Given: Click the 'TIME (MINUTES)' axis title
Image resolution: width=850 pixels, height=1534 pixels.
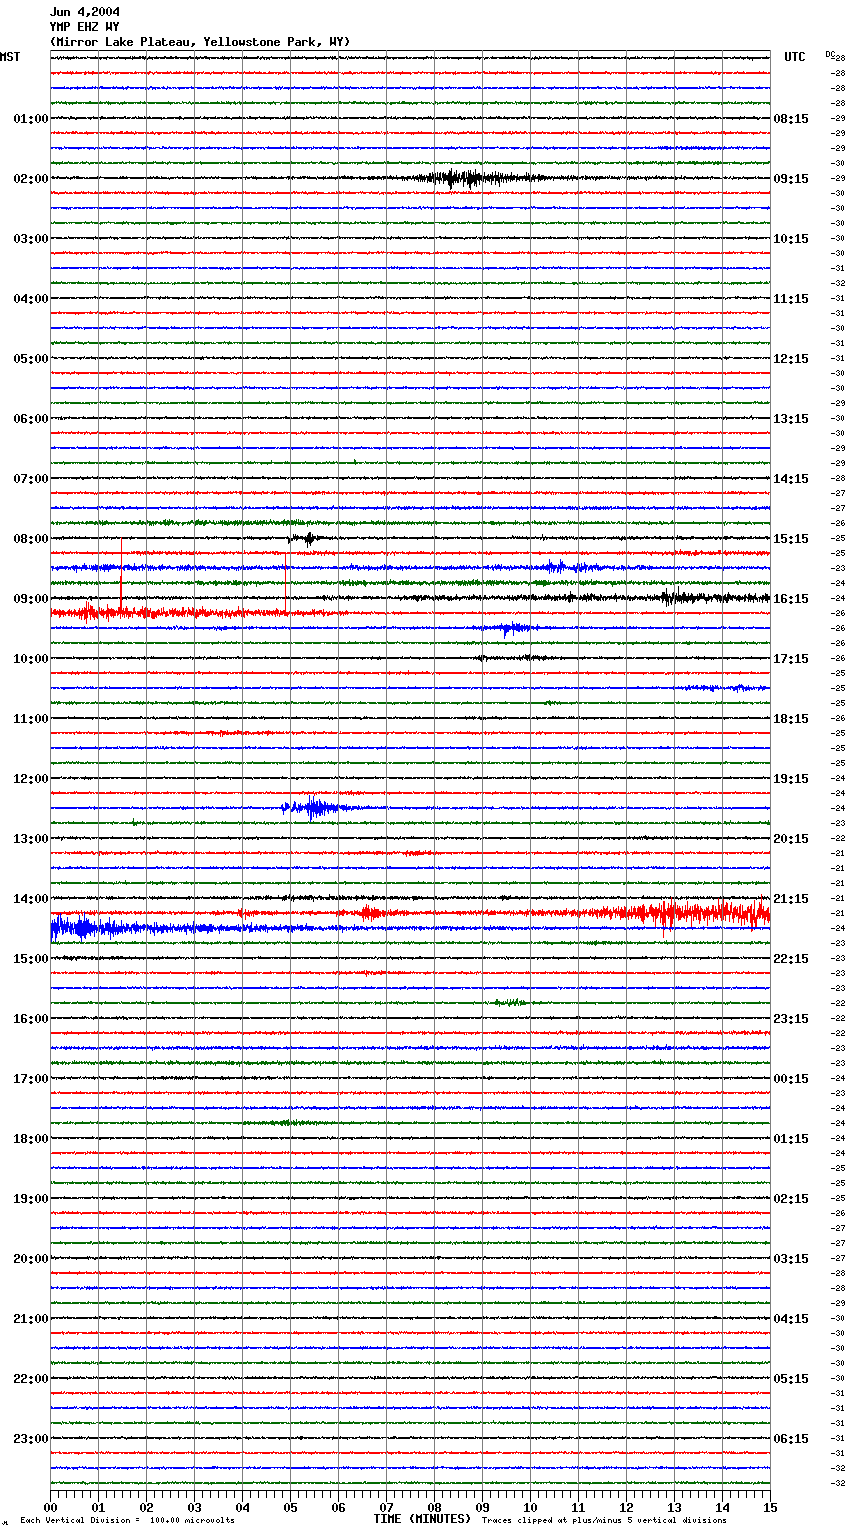Looking at the screenshot, I should pos(422,1519).
